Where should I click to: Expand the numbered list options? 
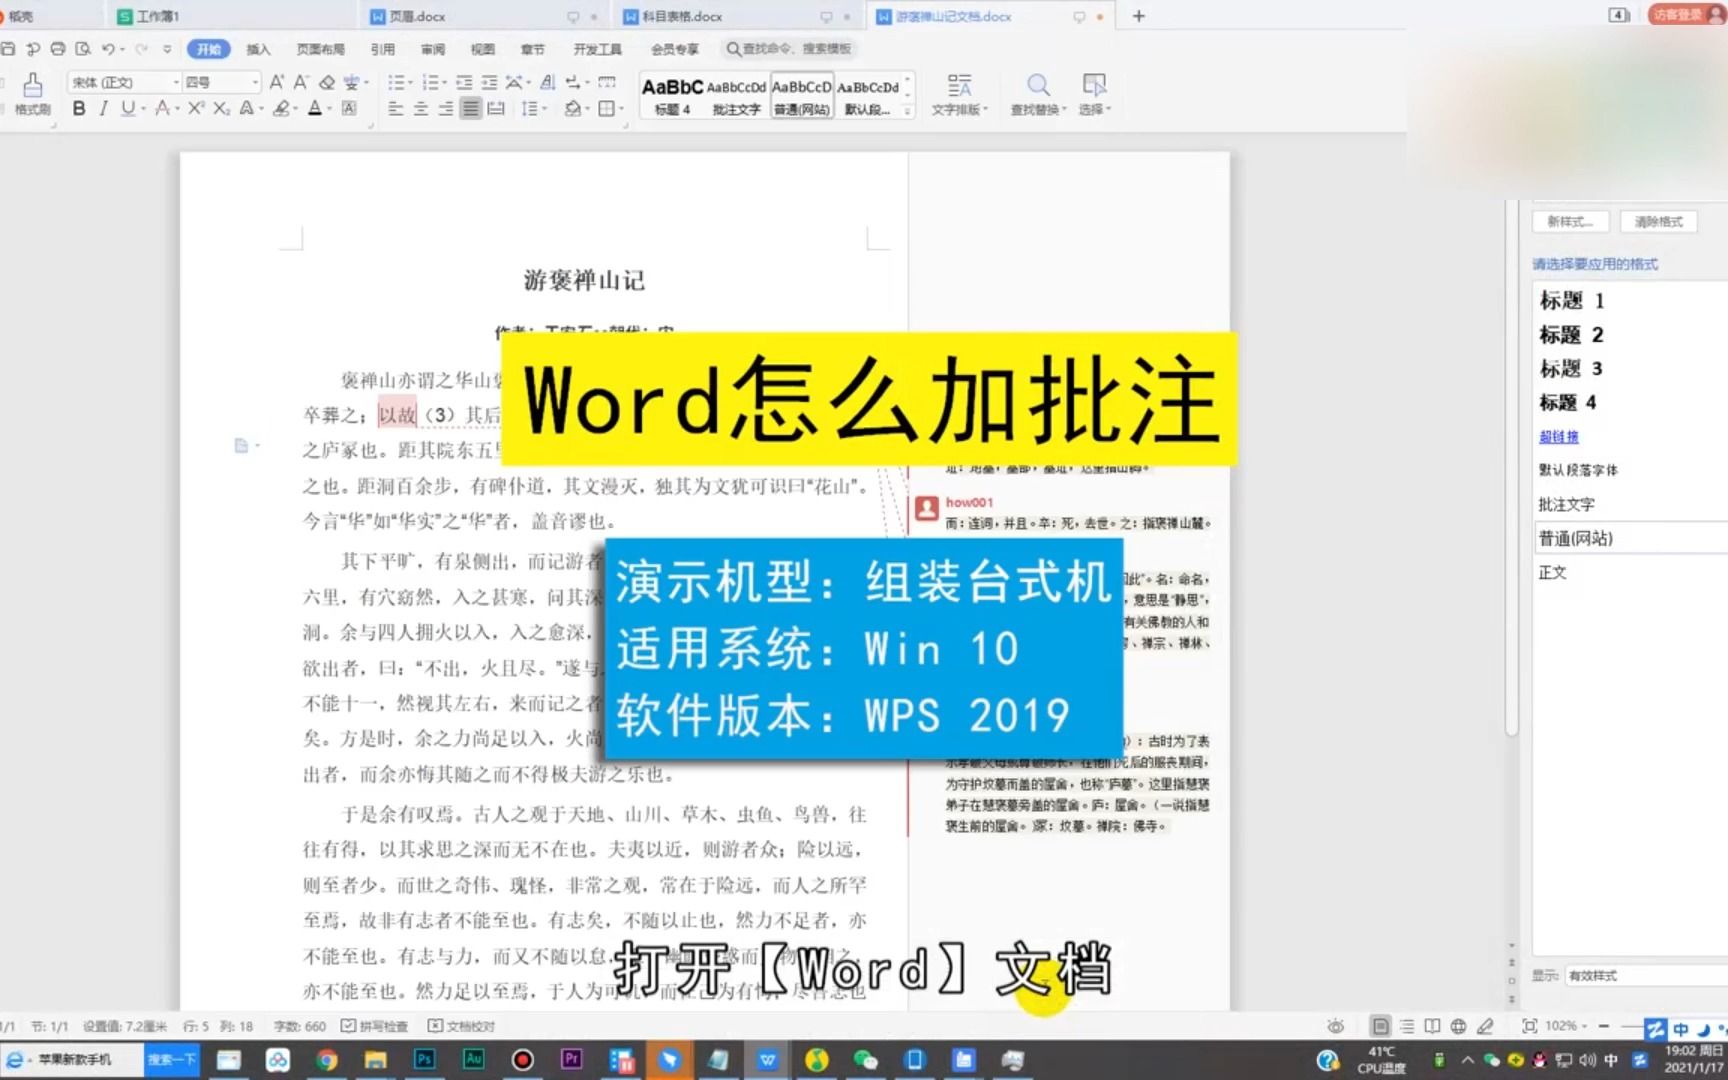pyautogui.click(x=445, y=82)
